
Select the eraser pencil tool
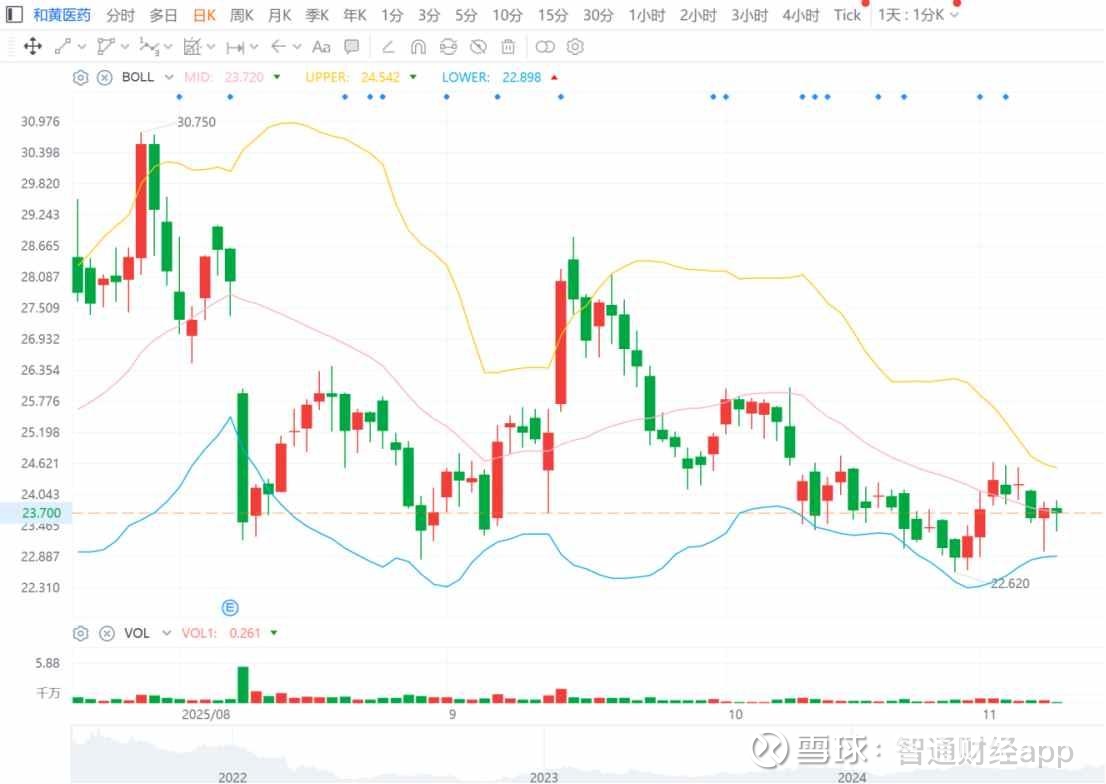click(x=388, y=47)
